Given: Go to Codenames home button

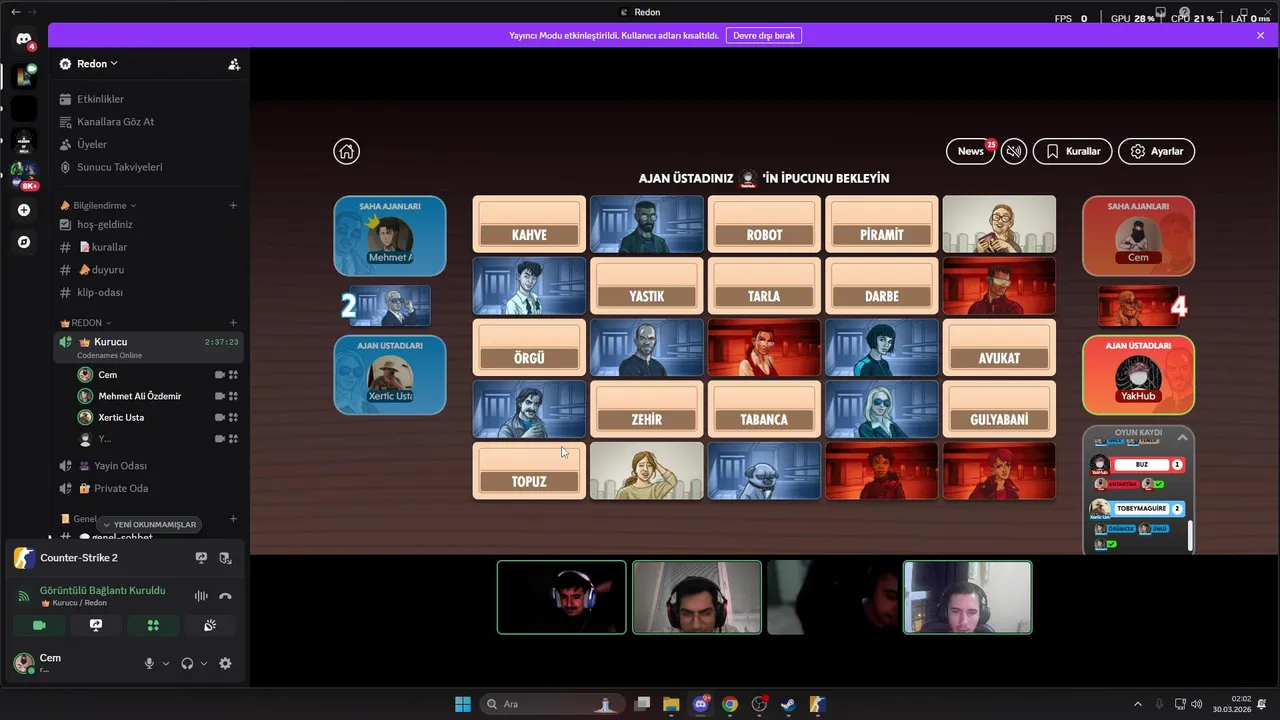Looking at the screenshot, I should (x=346, y=151).
